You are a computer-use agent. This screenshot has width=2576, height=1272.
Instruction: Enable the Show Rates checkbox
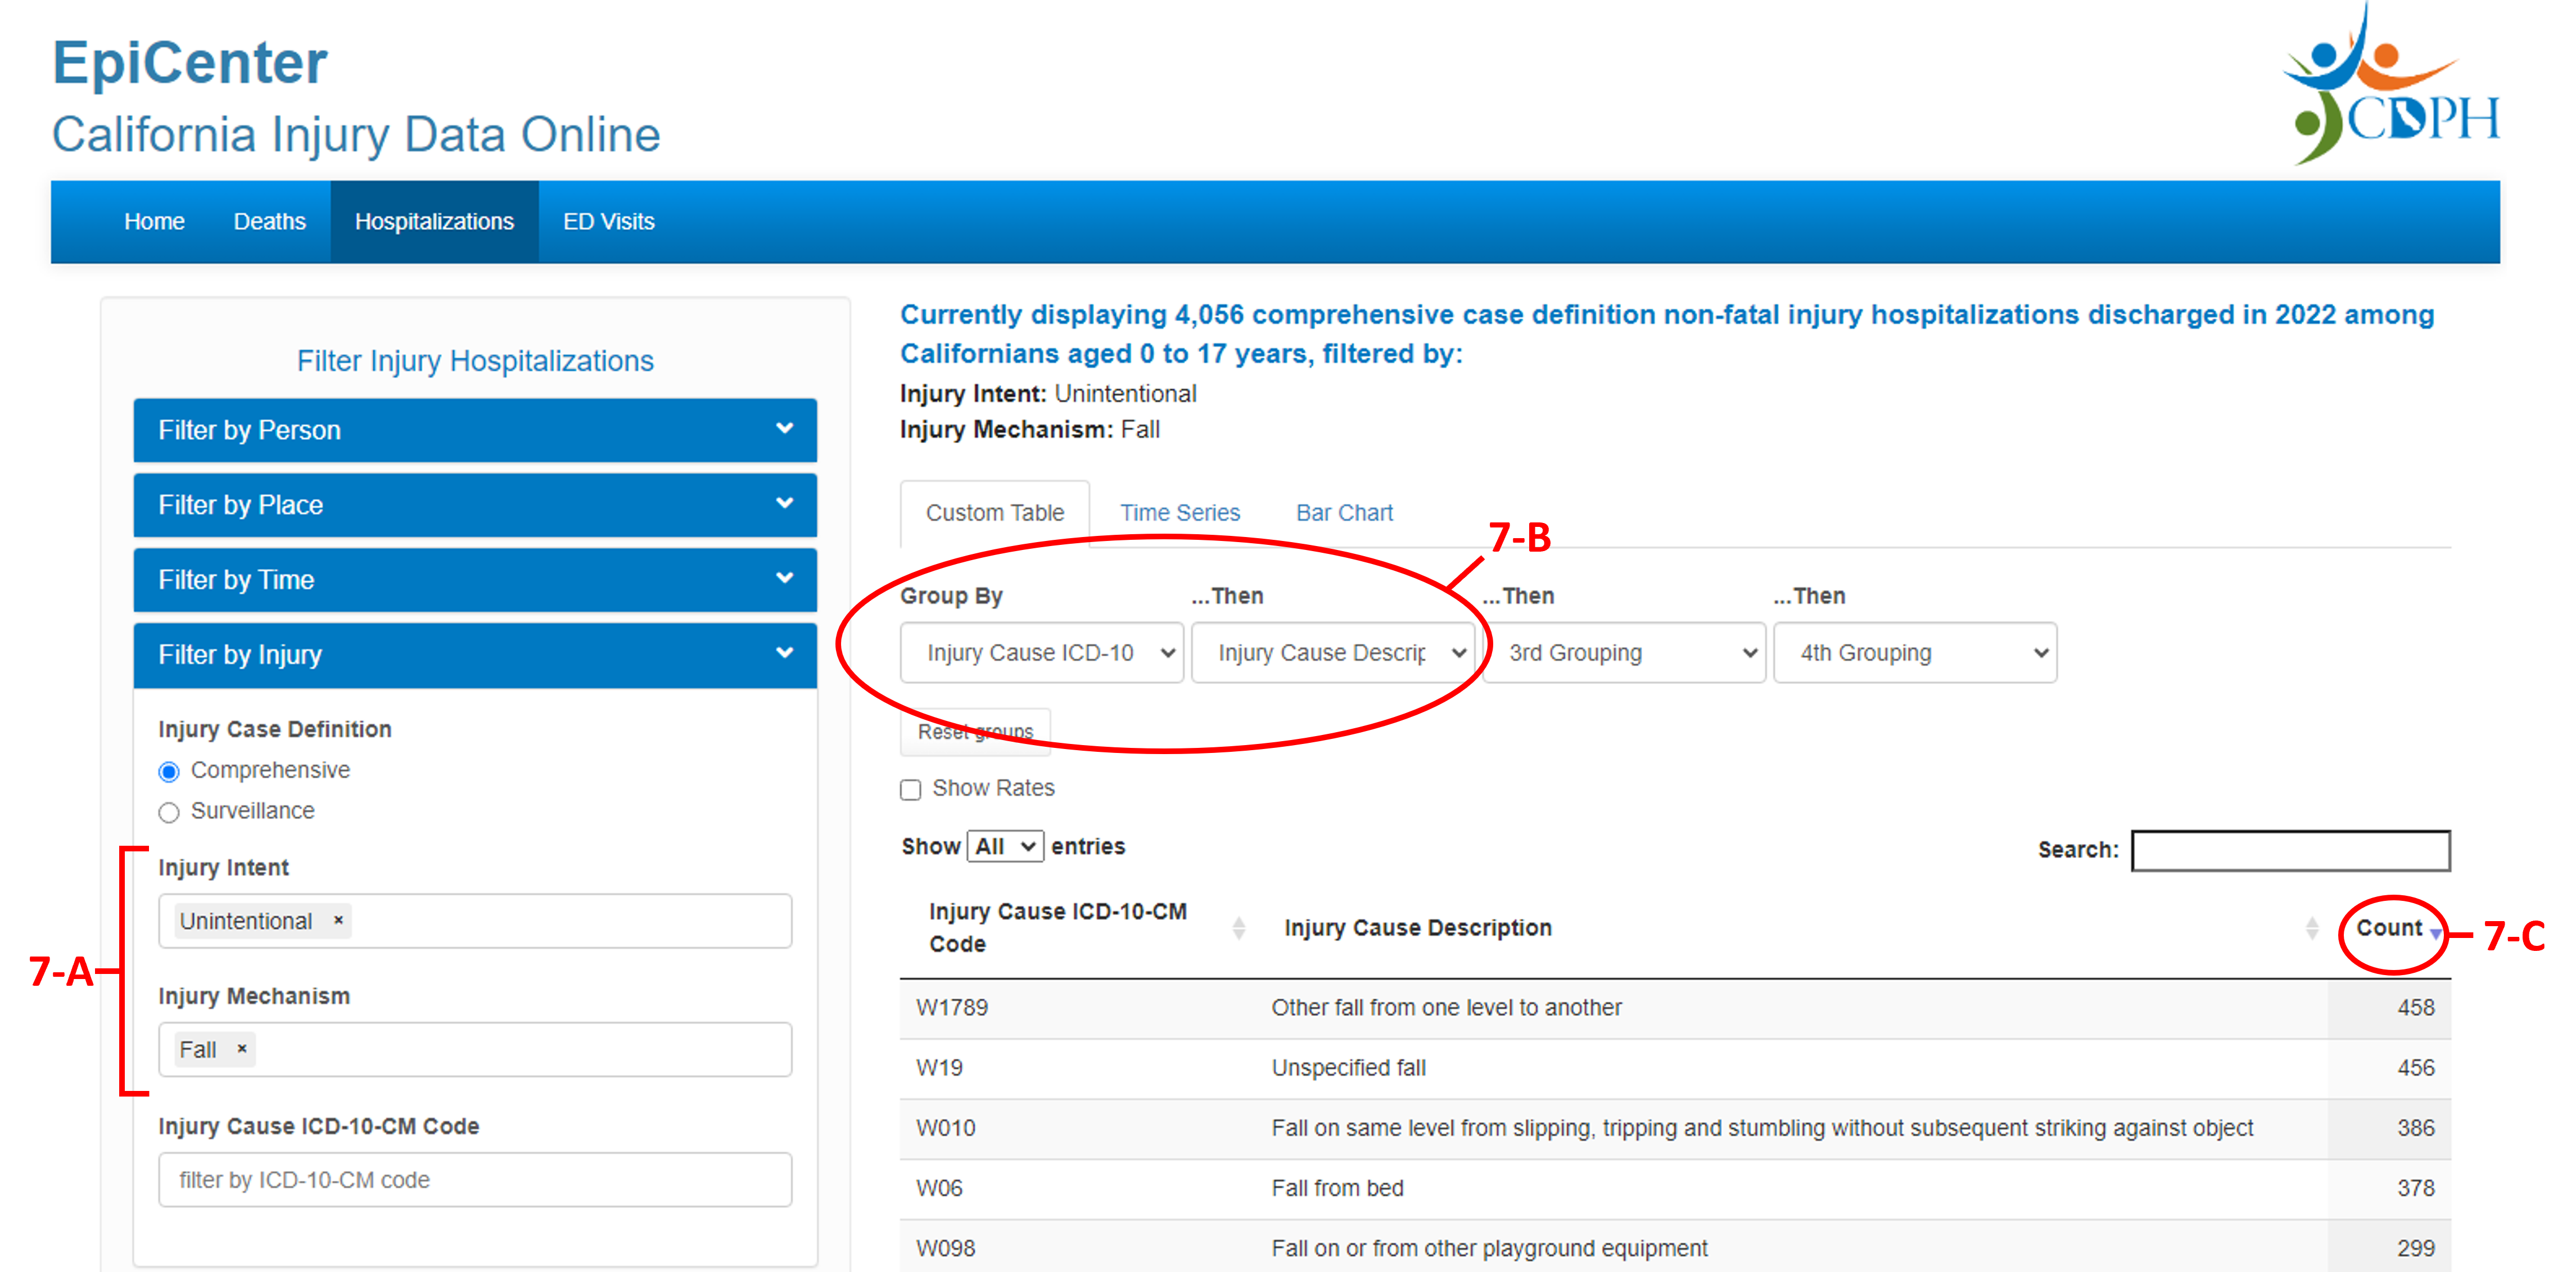click(910, 790)
